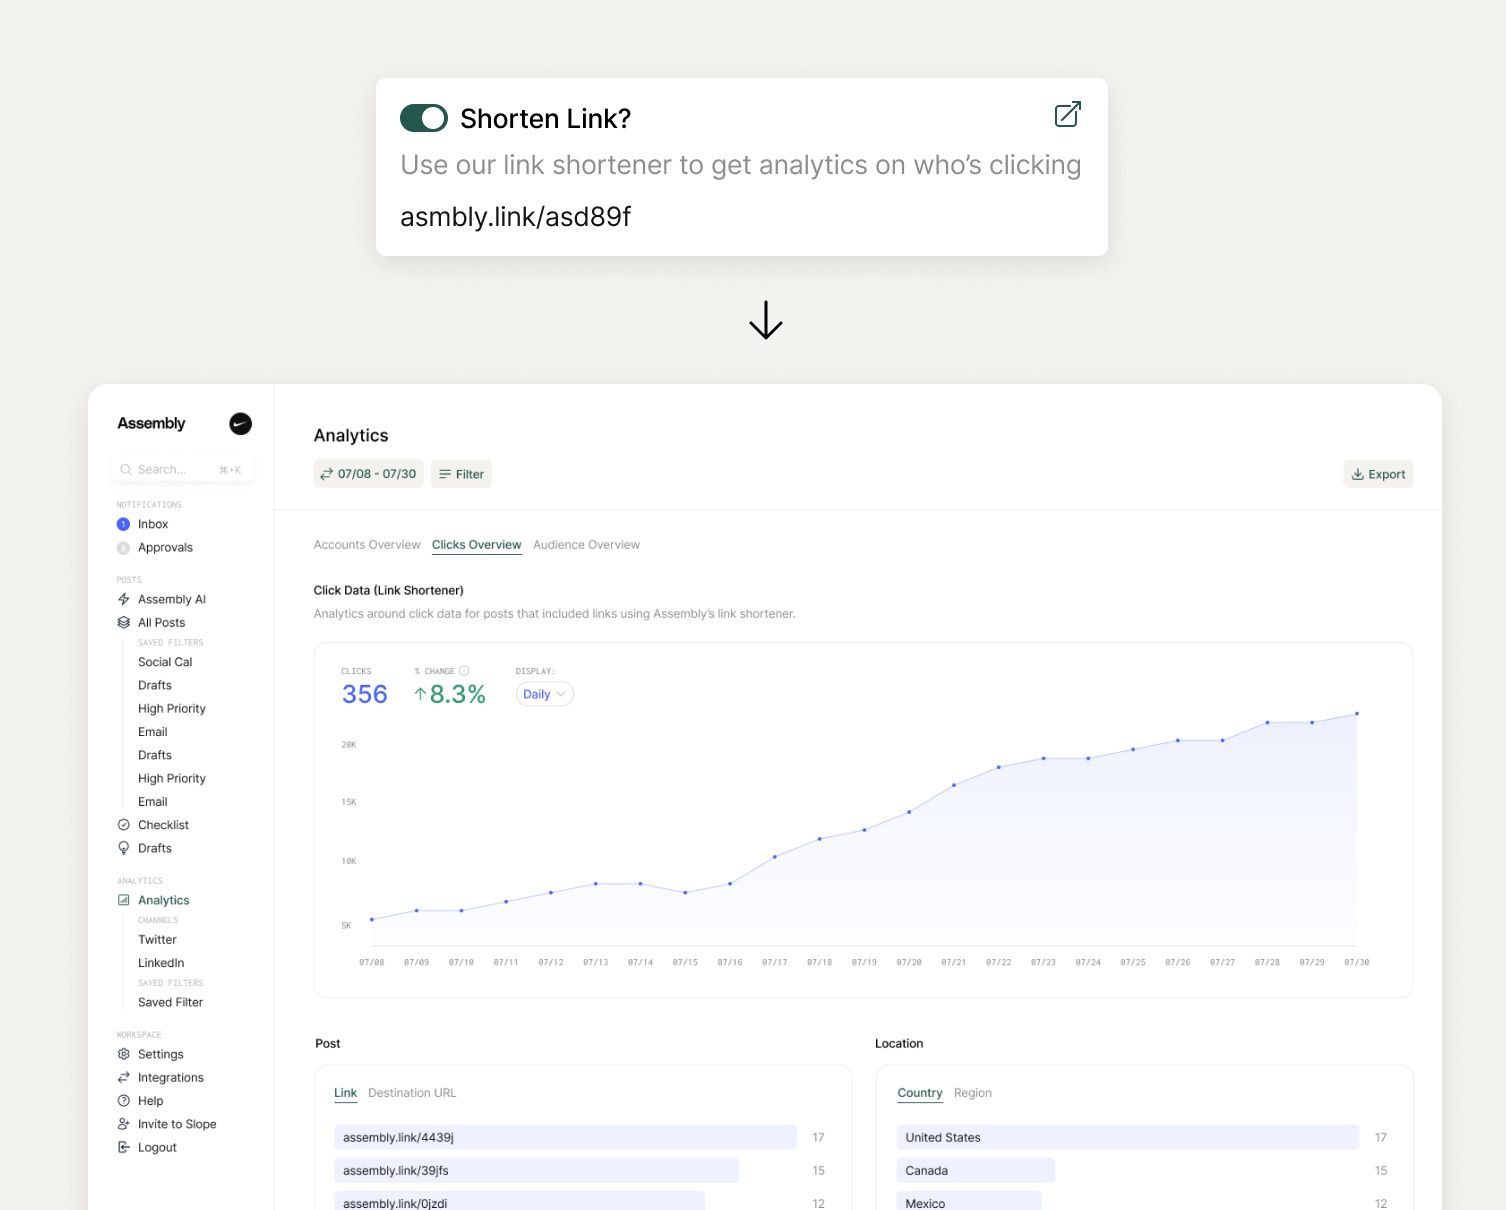Click the Canada location row
This screenshot has height=1210, width=1506.
976,1170
